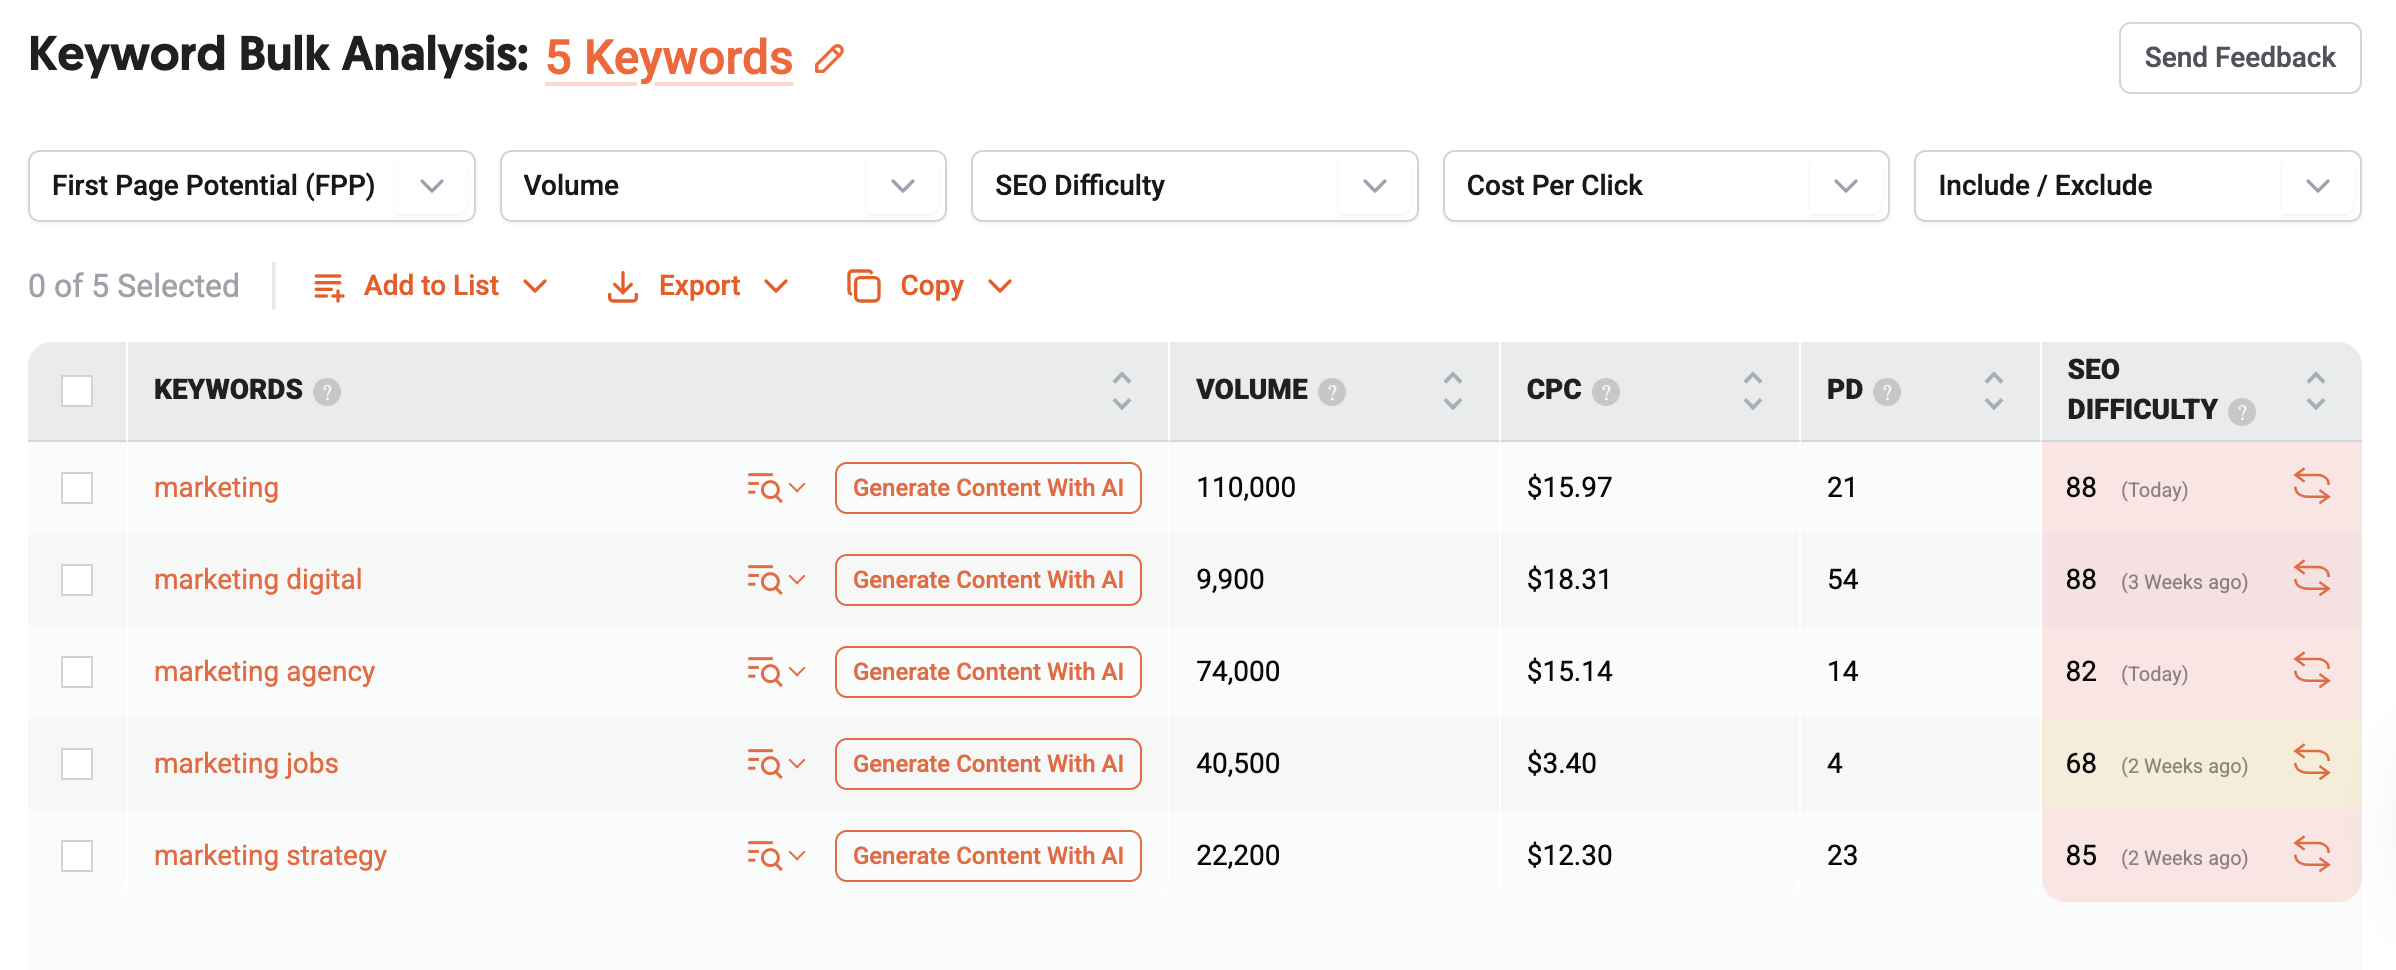Viewport: 2396px width, 970px height.
Task: Open search options icon for marketing digital
Action: tap(776, 580)
